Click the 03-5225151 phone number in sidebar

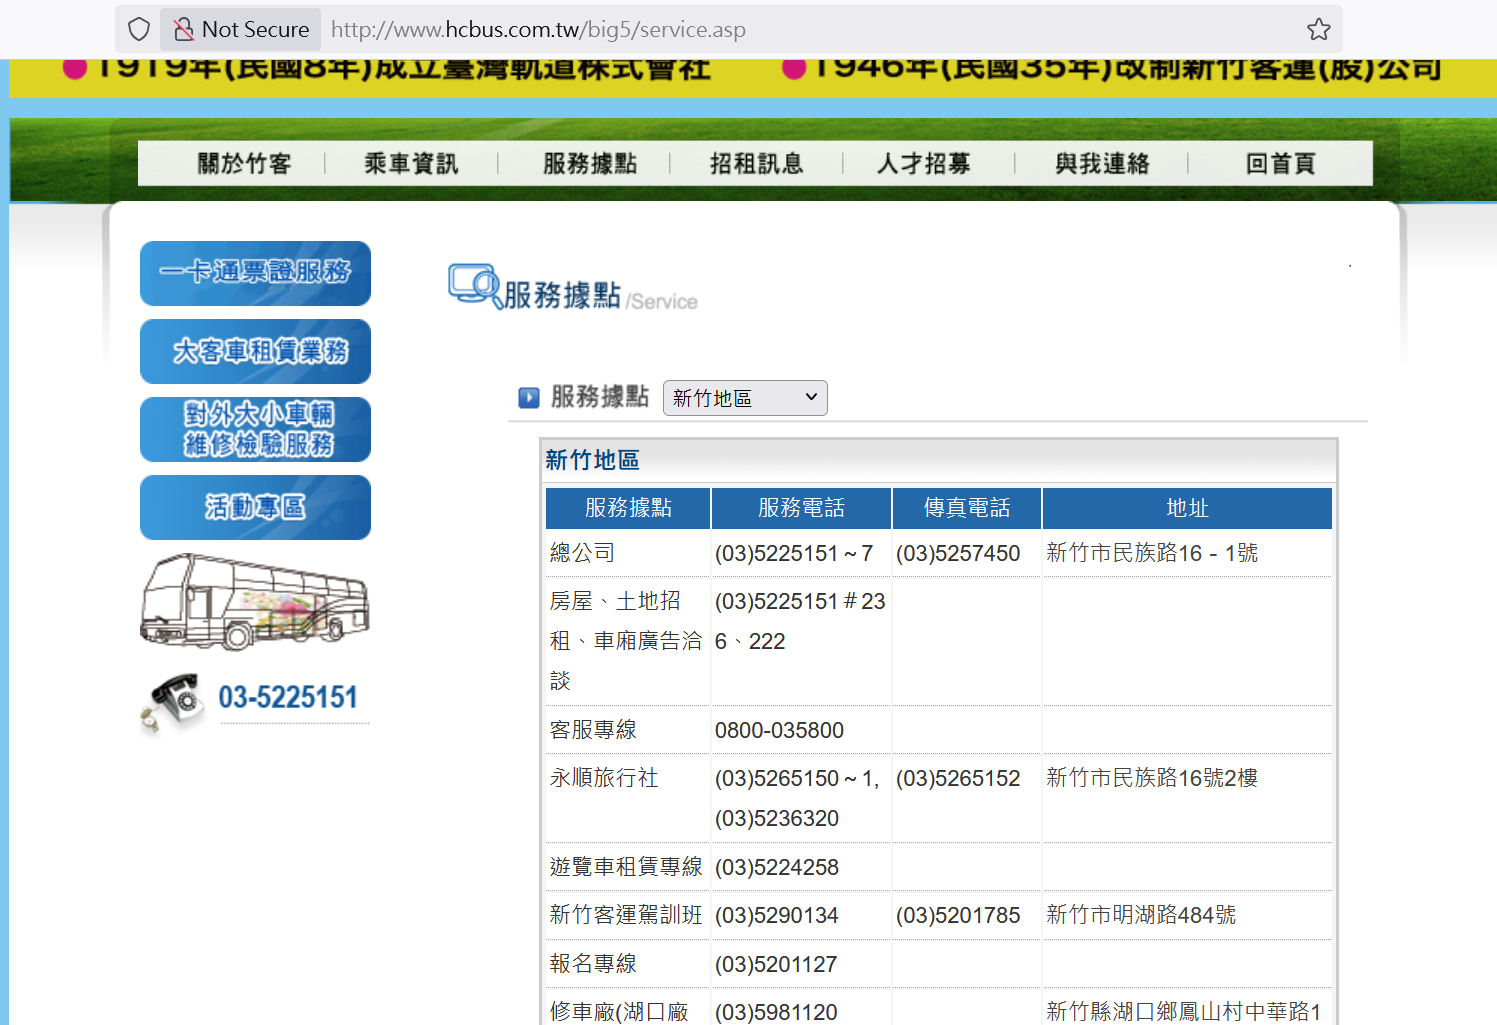(288, 697)
